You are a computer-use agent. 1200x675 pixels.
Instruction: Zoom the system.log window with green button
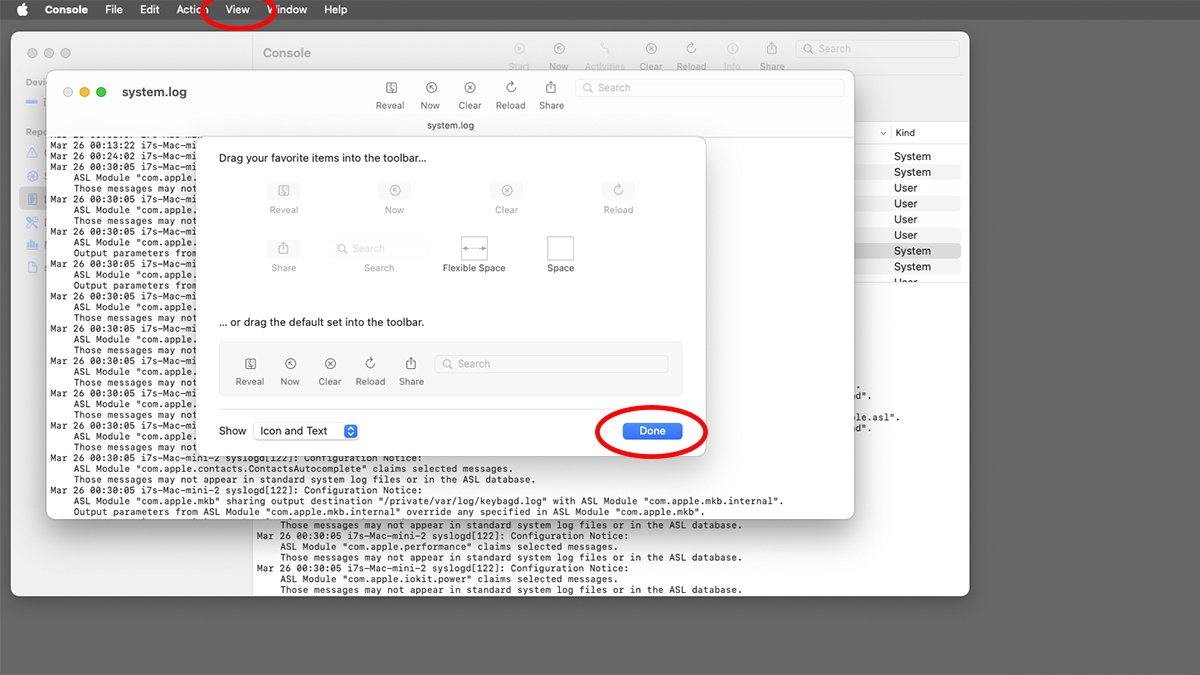tap(101, 92)
